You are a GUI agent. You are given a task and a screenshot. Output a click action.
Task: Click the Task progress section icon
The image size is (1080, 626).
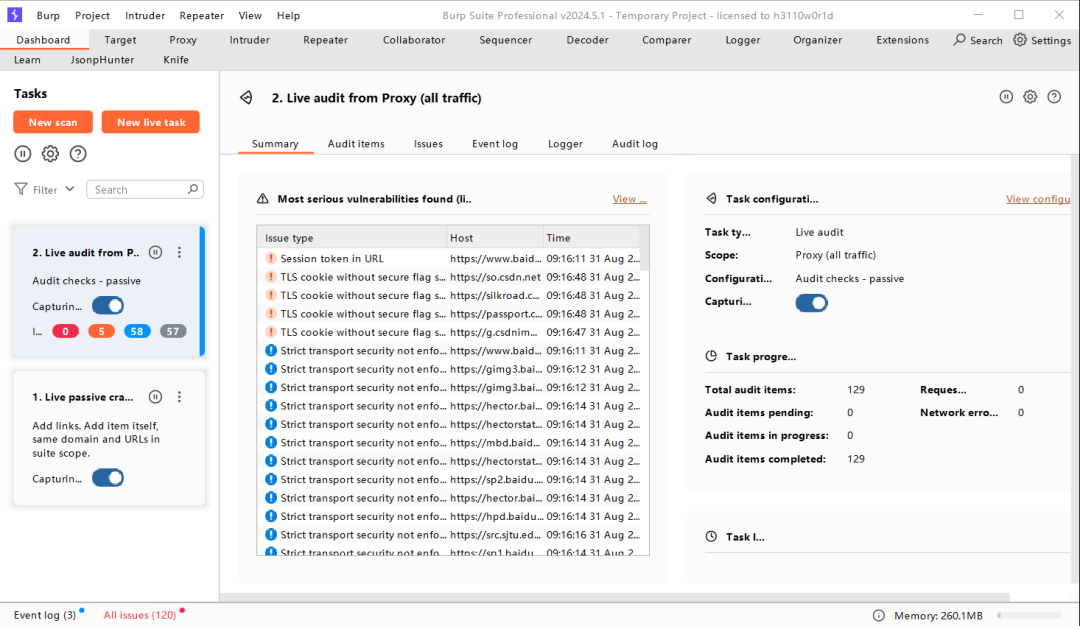(x=711, y=356)
